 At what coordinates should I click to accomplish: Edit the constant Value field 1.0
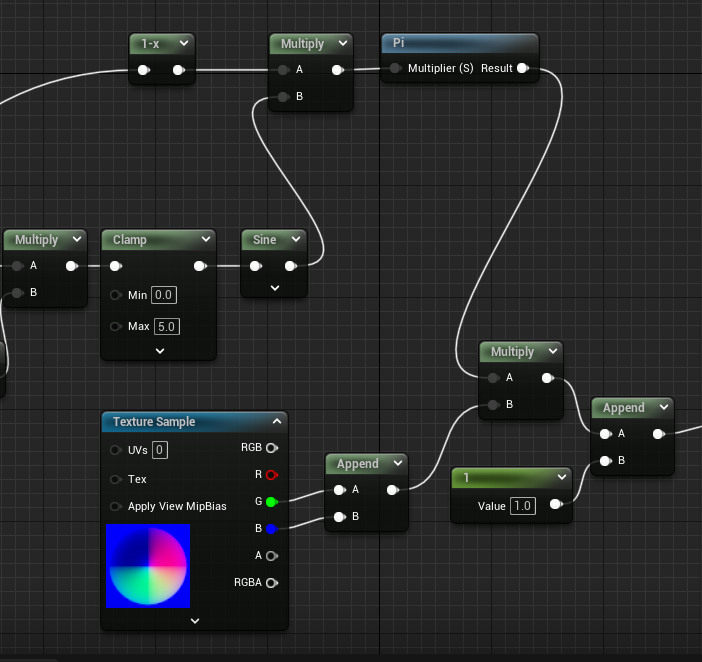point(523,506)
